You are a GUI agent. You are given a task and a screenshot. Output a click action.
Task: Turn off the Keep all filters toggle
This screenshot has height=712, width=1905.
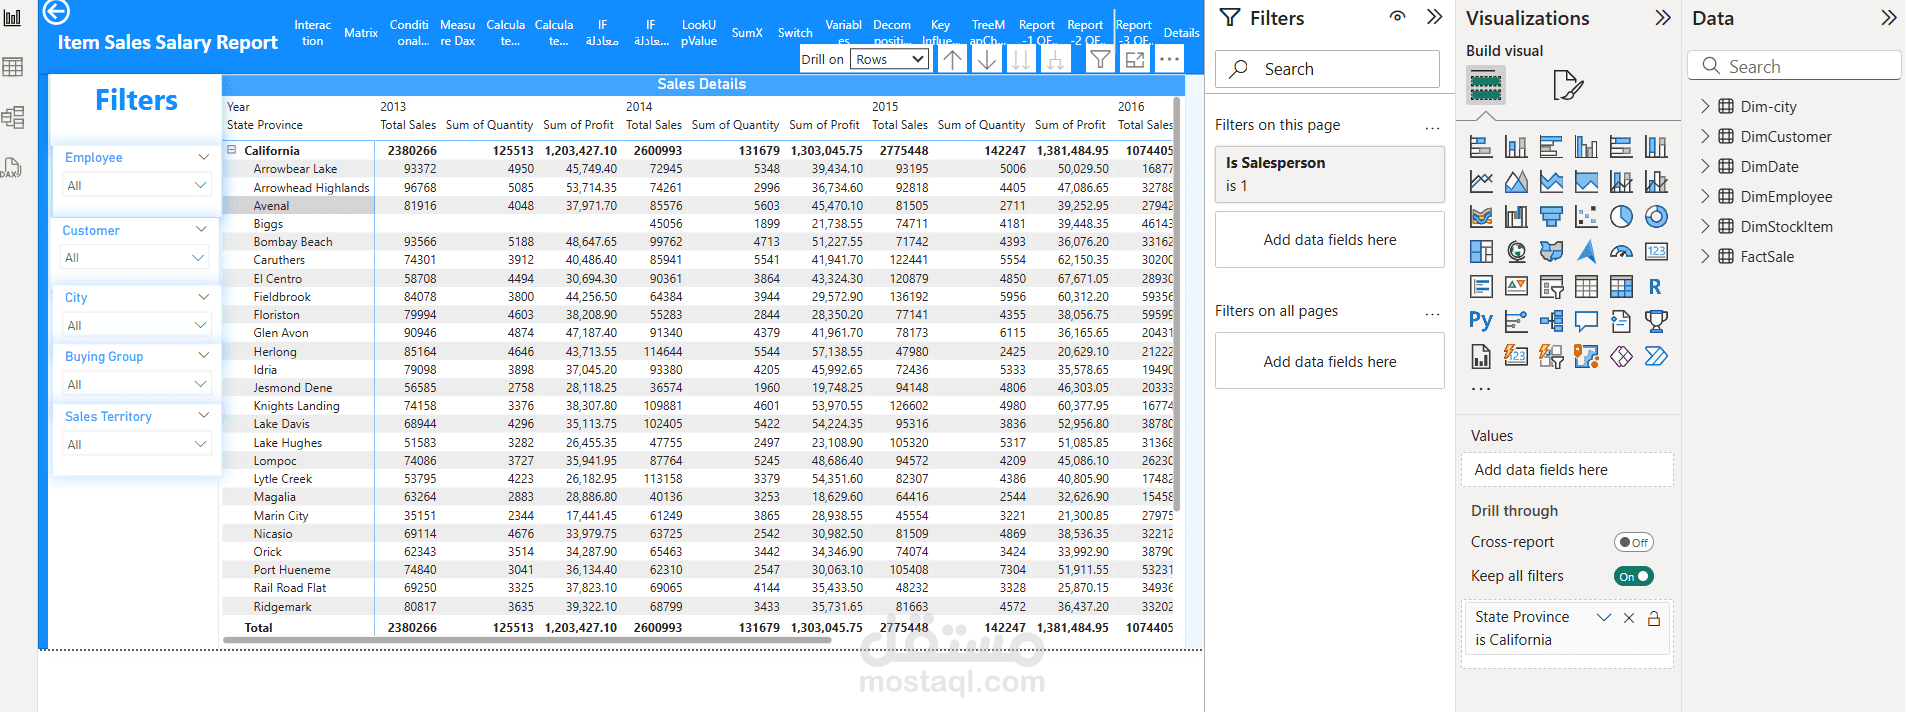tap(1633, 576)
